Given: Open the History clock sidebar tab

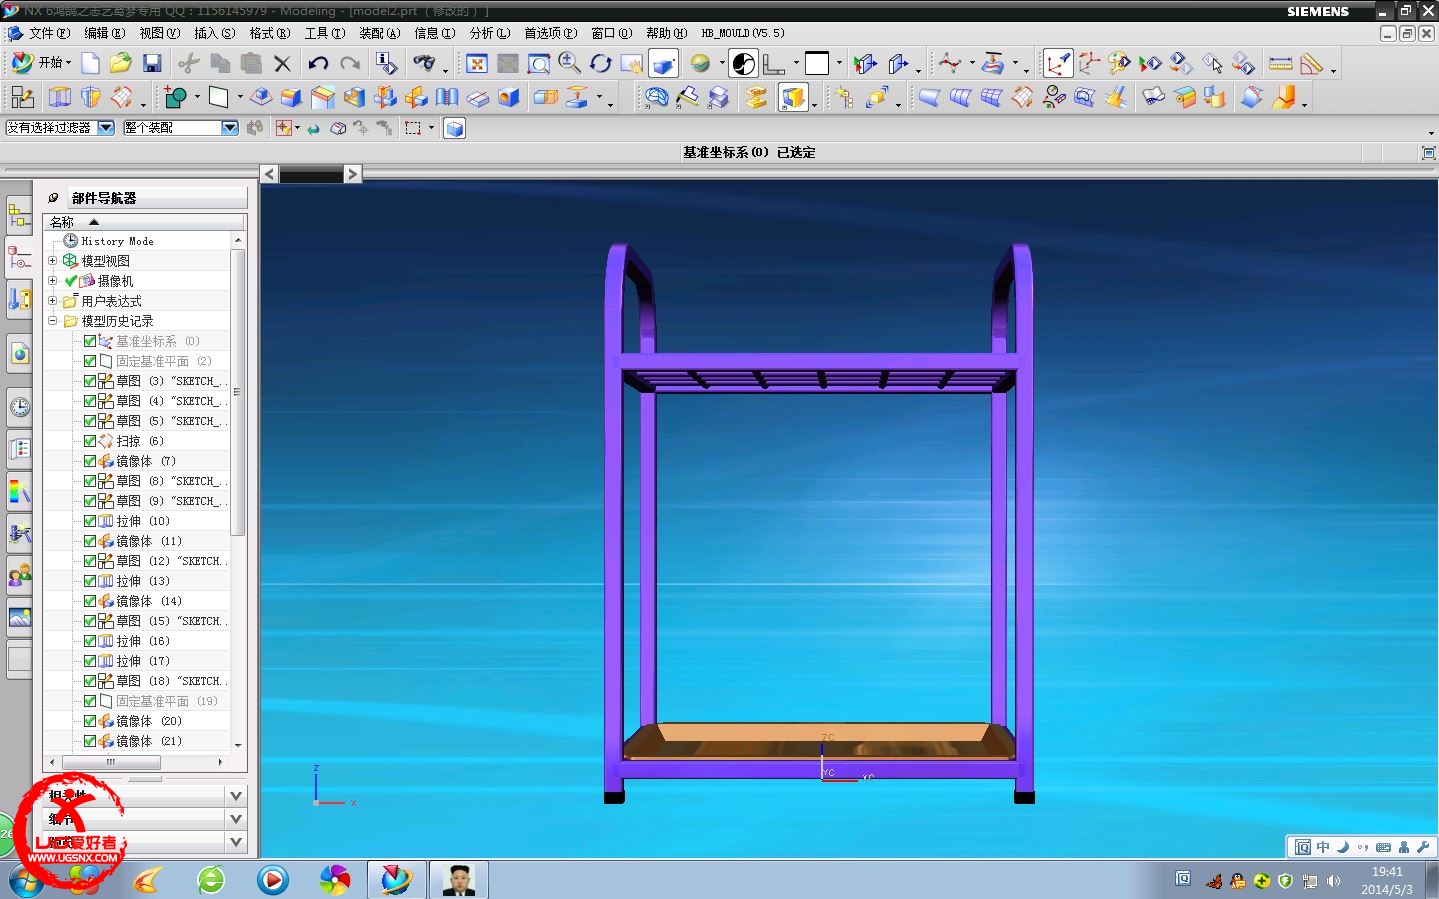Looking at the screenshot, I should tap(19, 407).
